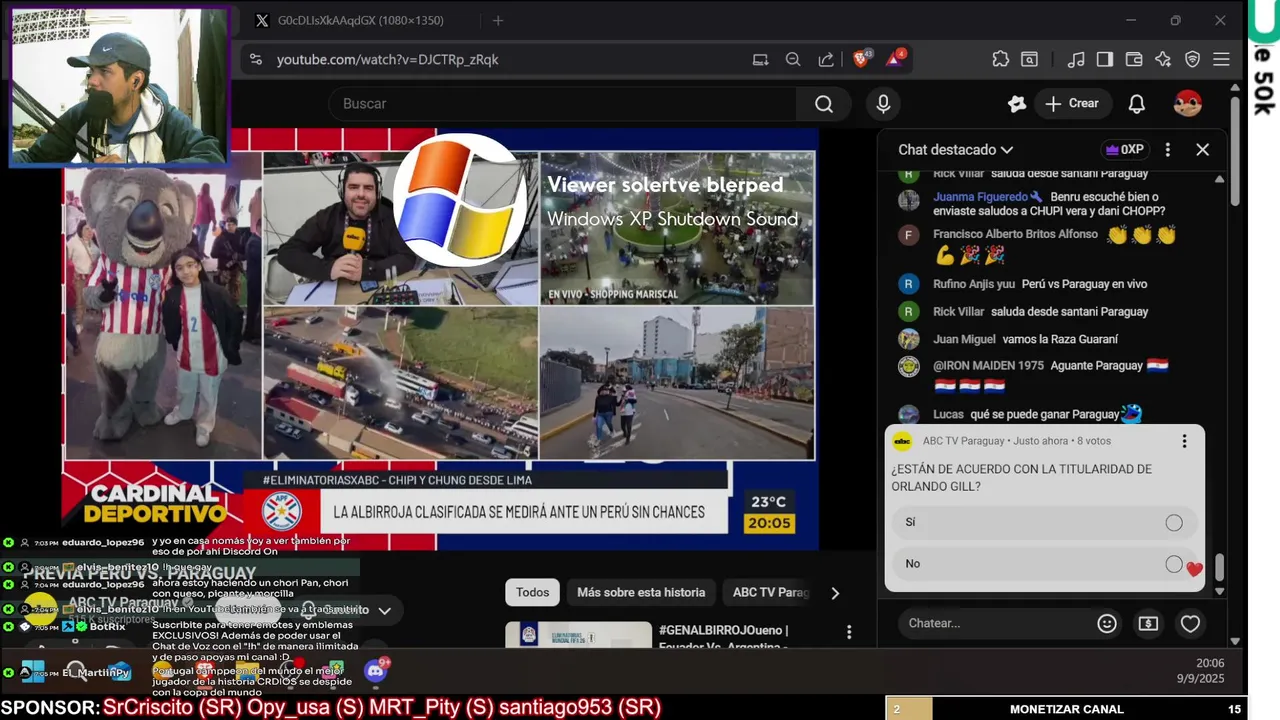1280x720 pixels.
Task: Open a new browser tab
Action: (x=498, y=20)
